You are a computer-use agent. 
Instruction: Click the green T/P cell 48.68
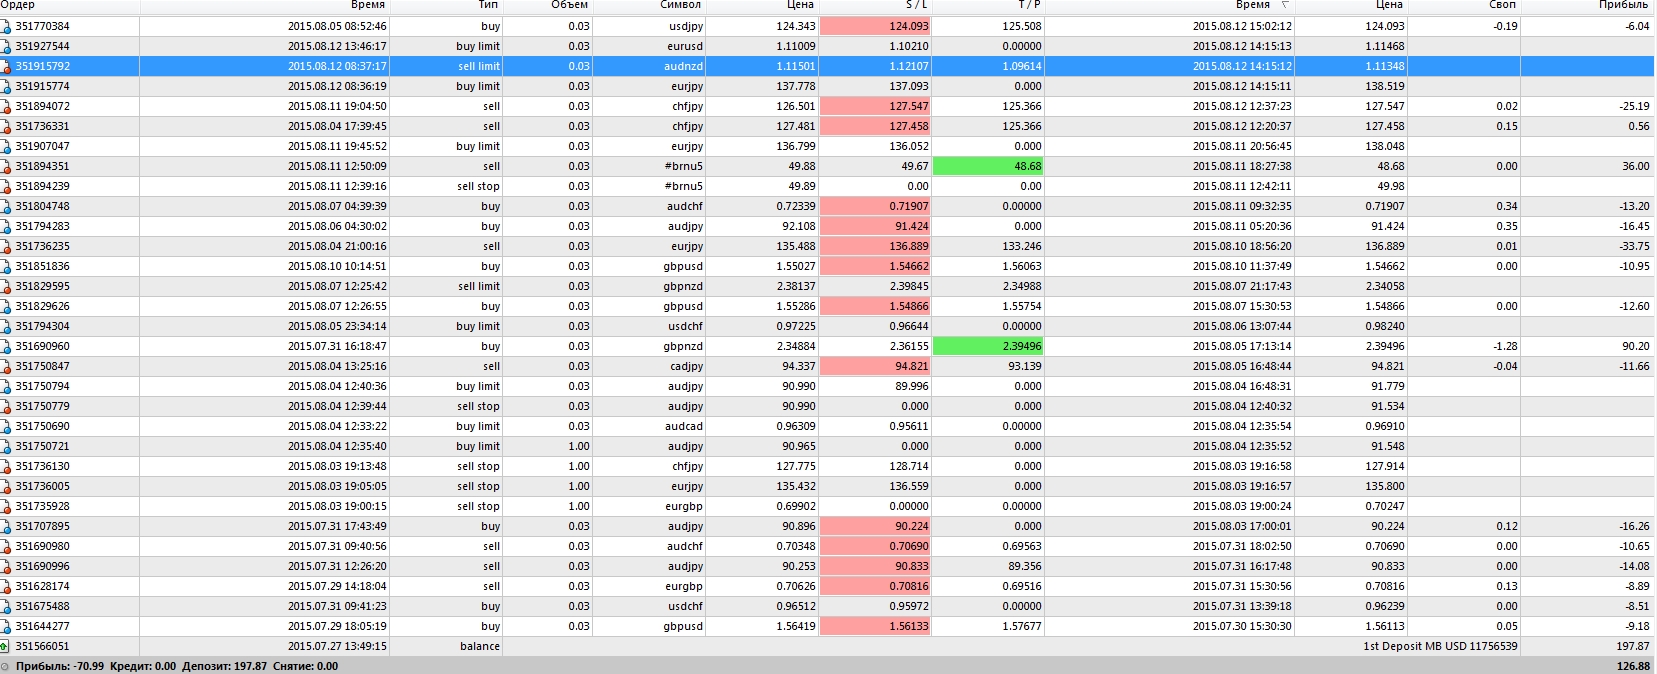tap(988, 166)
